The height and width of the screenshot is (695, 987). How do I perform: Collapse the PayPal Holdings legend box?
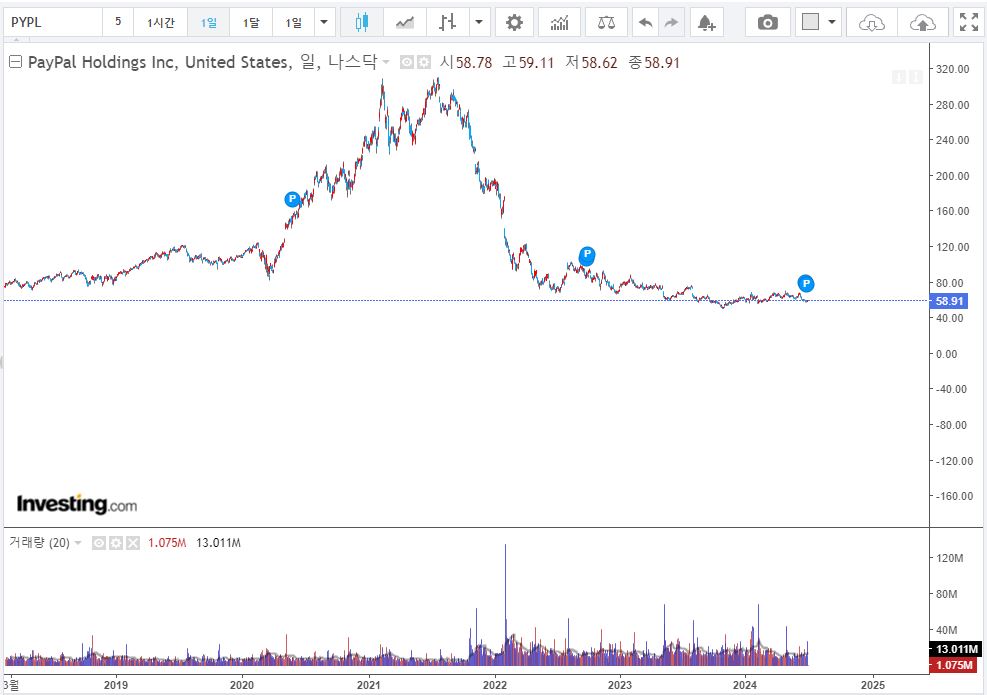[x=16, y=62]
